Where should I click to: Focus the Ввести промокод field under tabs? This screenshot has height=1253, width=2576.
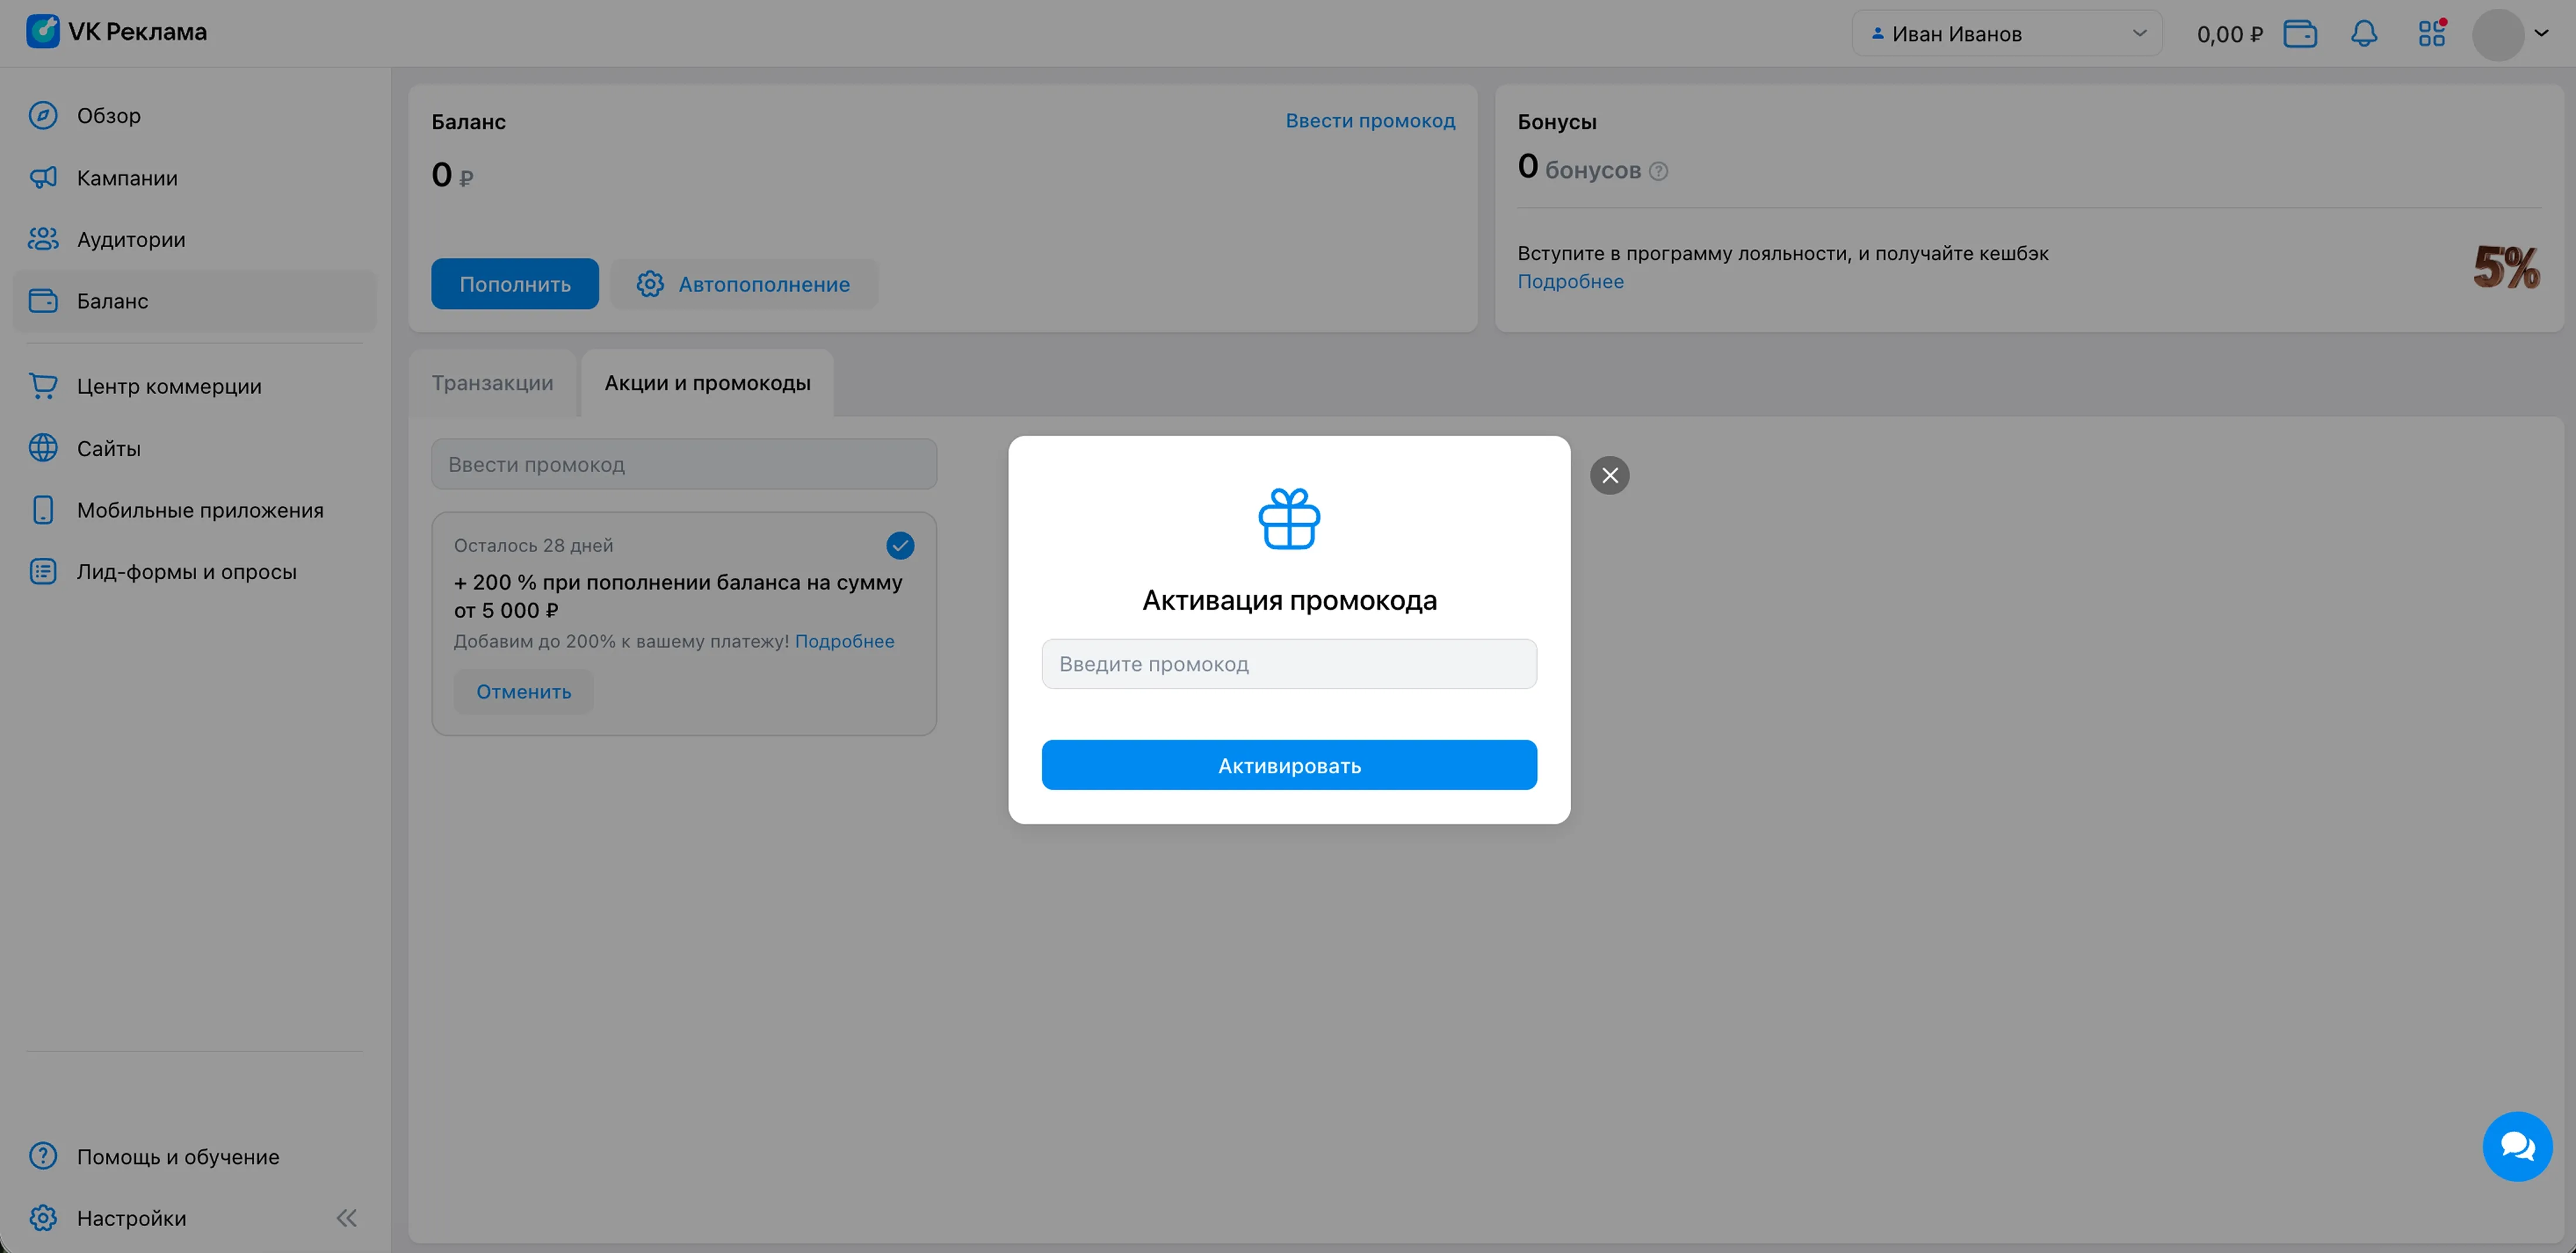684,464
